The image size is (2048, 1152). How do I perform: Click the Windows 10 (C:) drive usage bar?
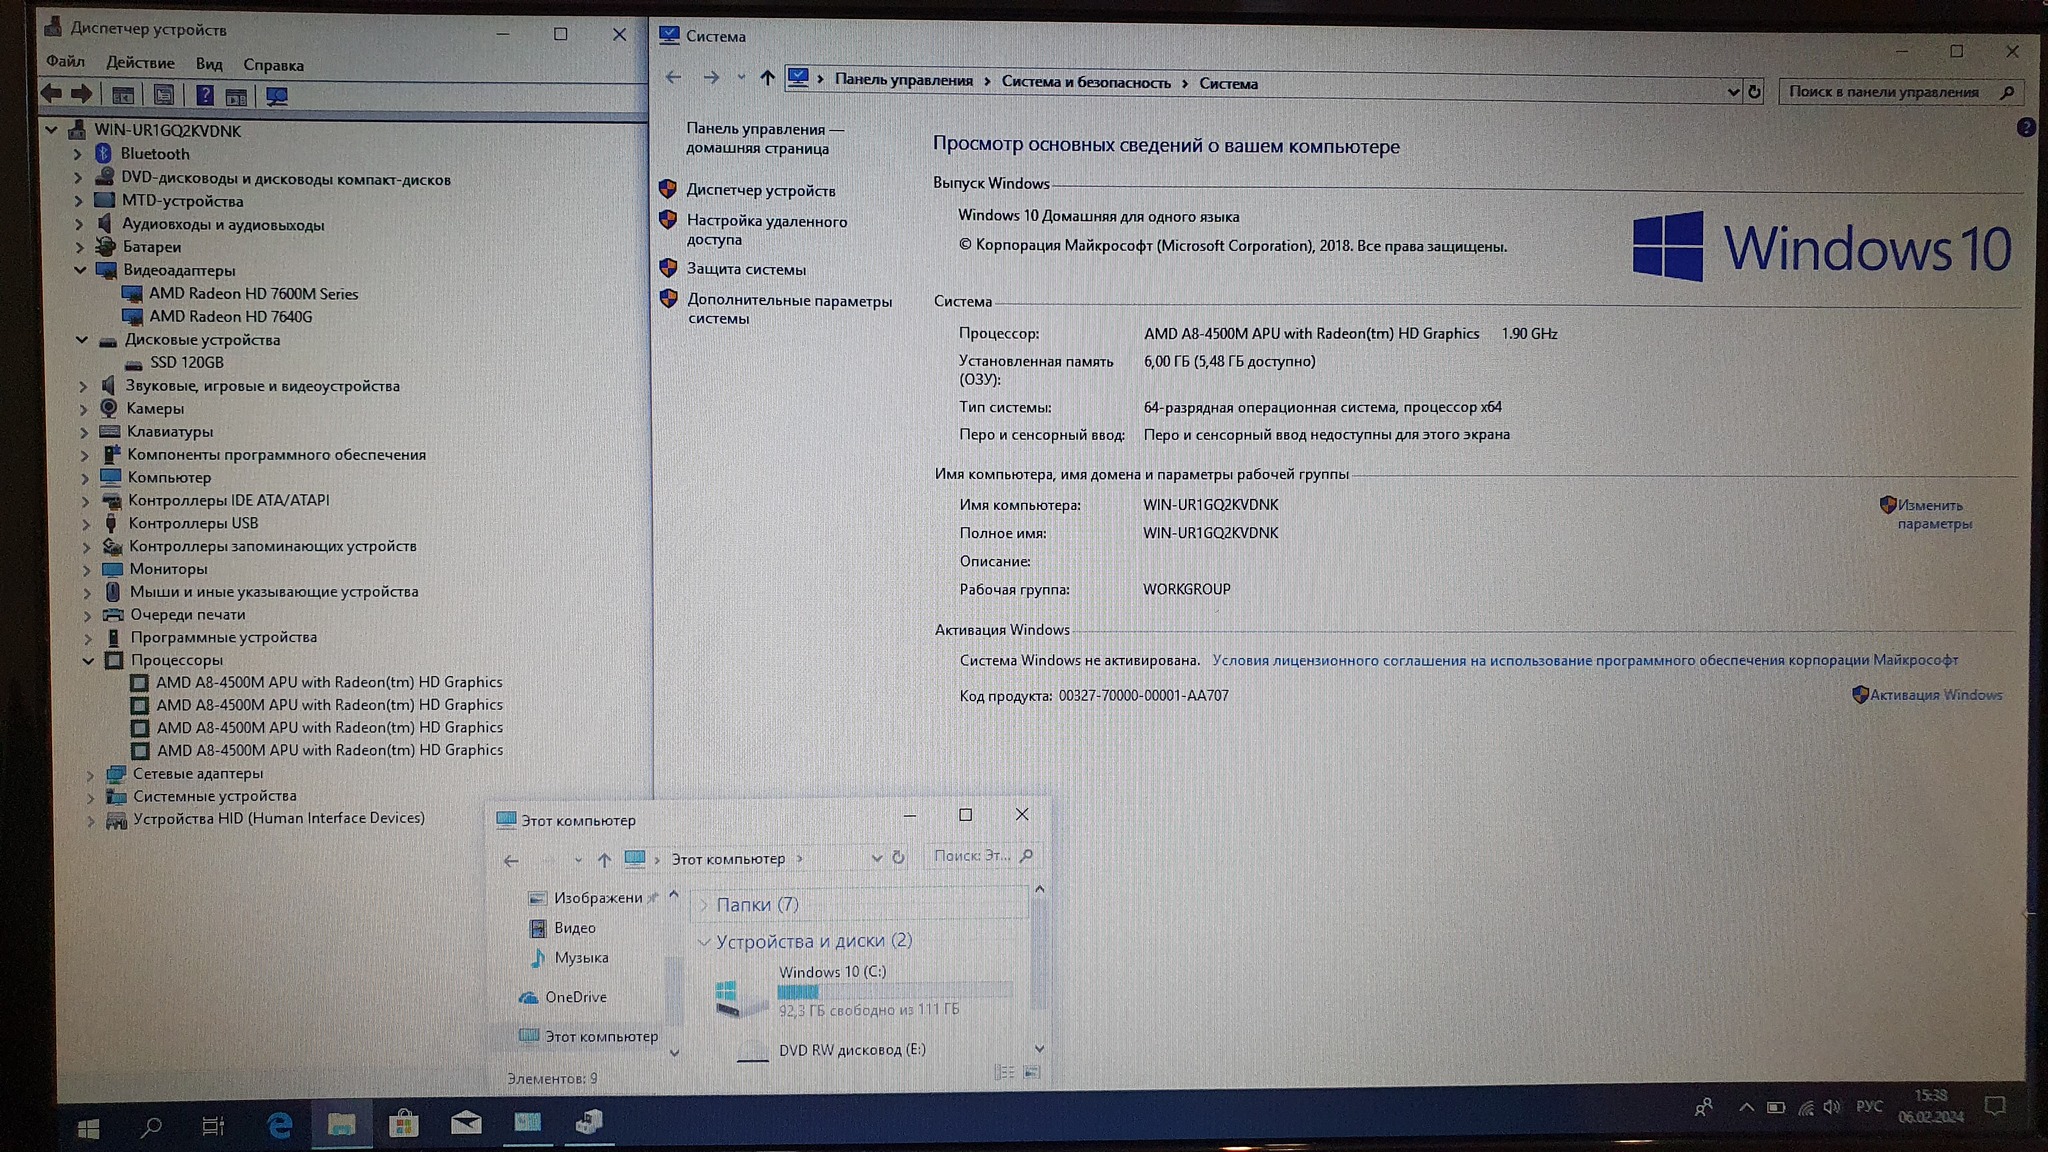tap(895, 992)
